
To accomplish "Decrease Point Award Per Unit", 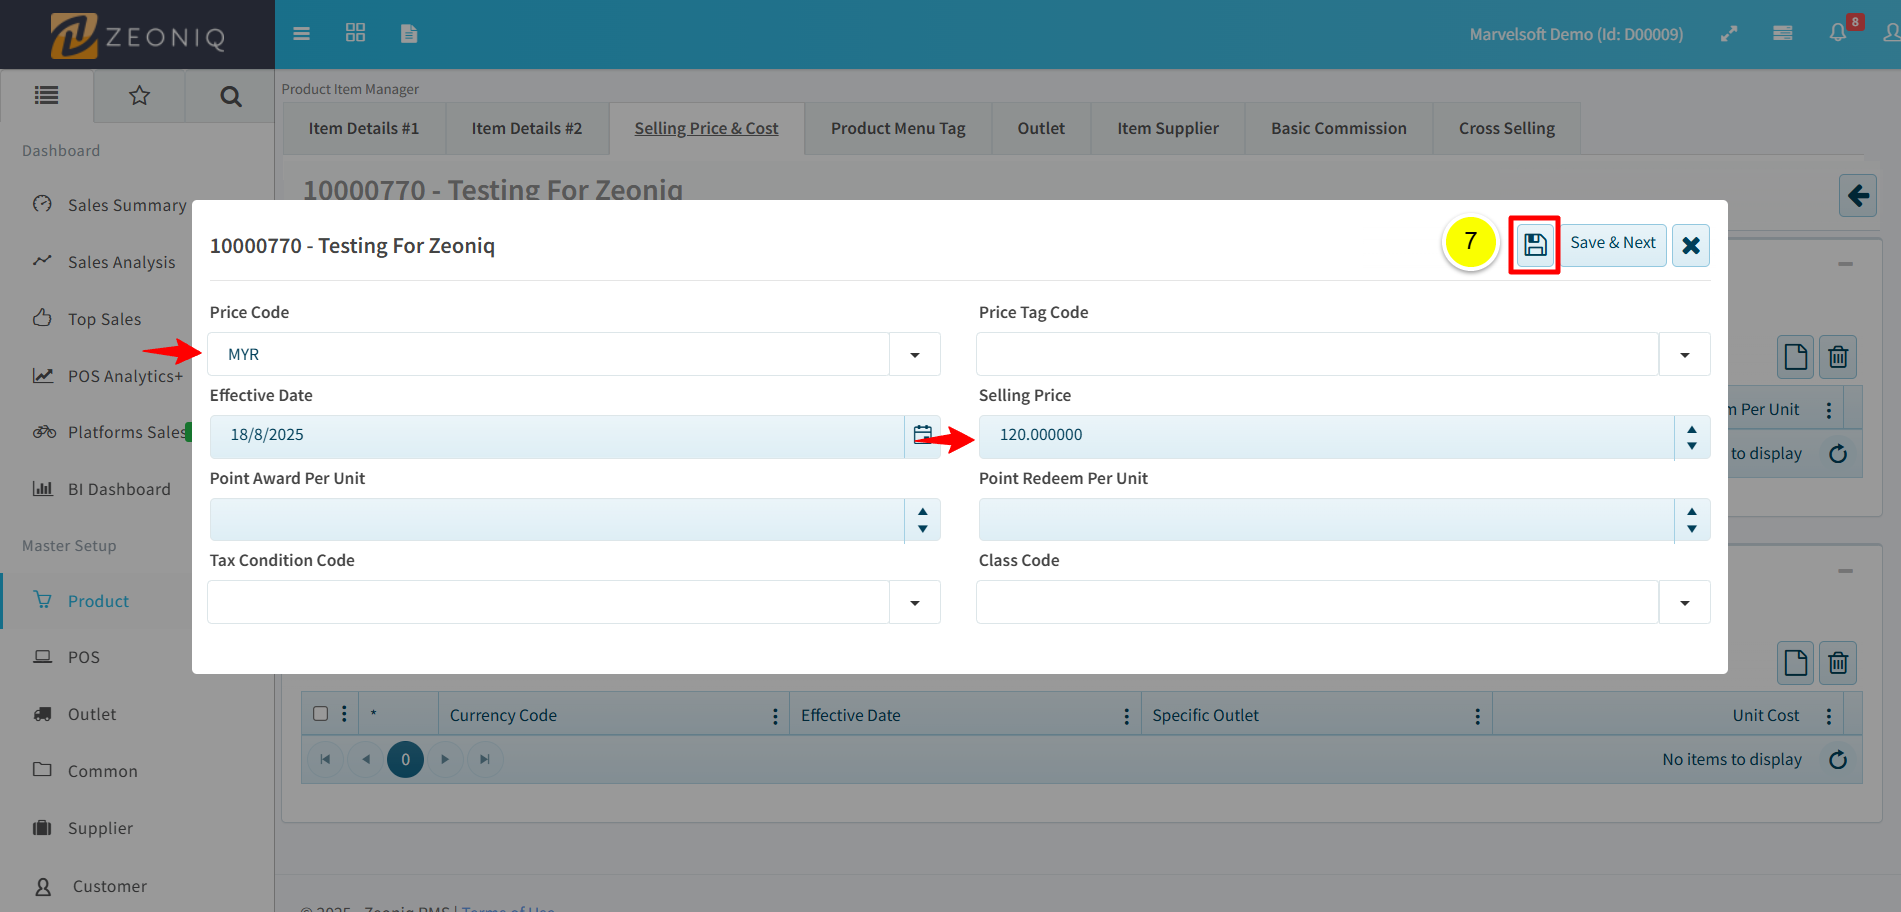I will pyautogui.click(x=923, y=529).
